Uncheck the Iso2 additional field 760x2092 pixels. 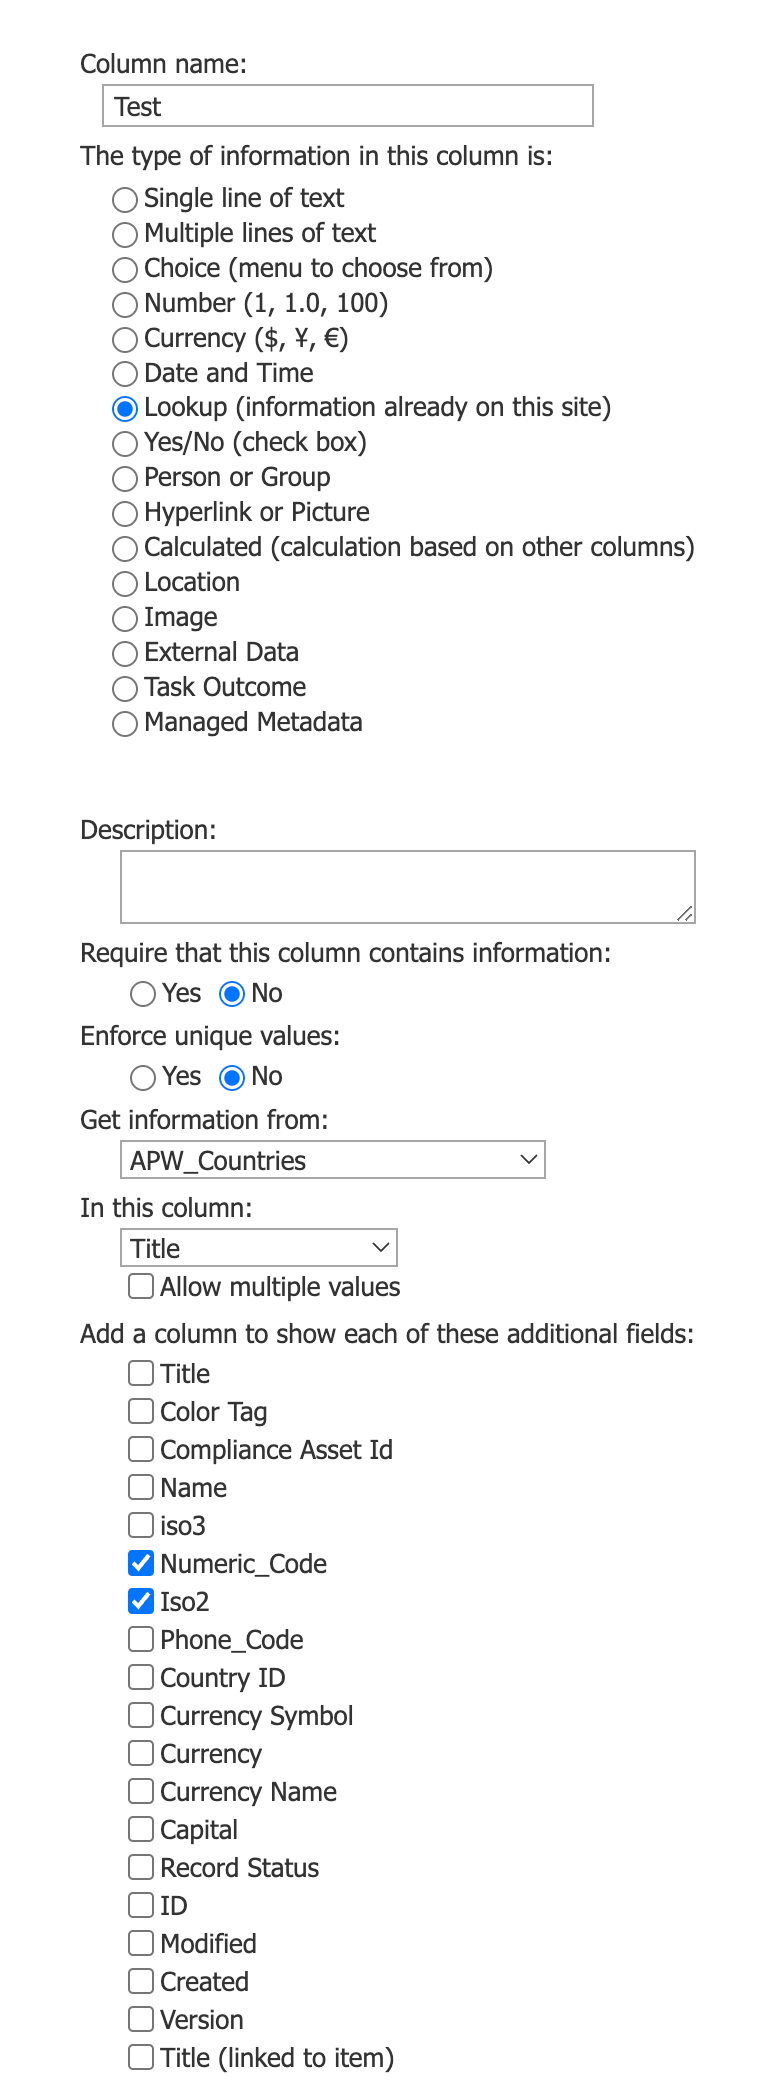pyautogui.click(x=140, y=1600)
